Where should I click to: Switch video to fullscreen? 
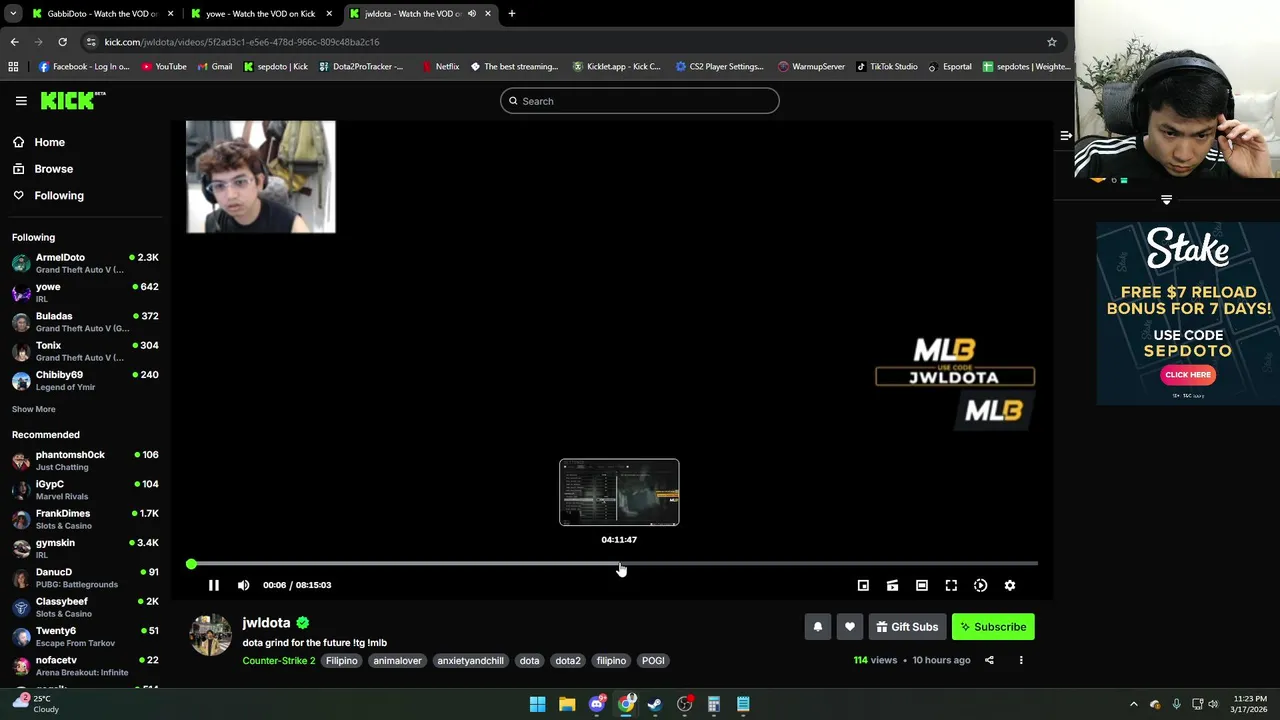(951, 585)
